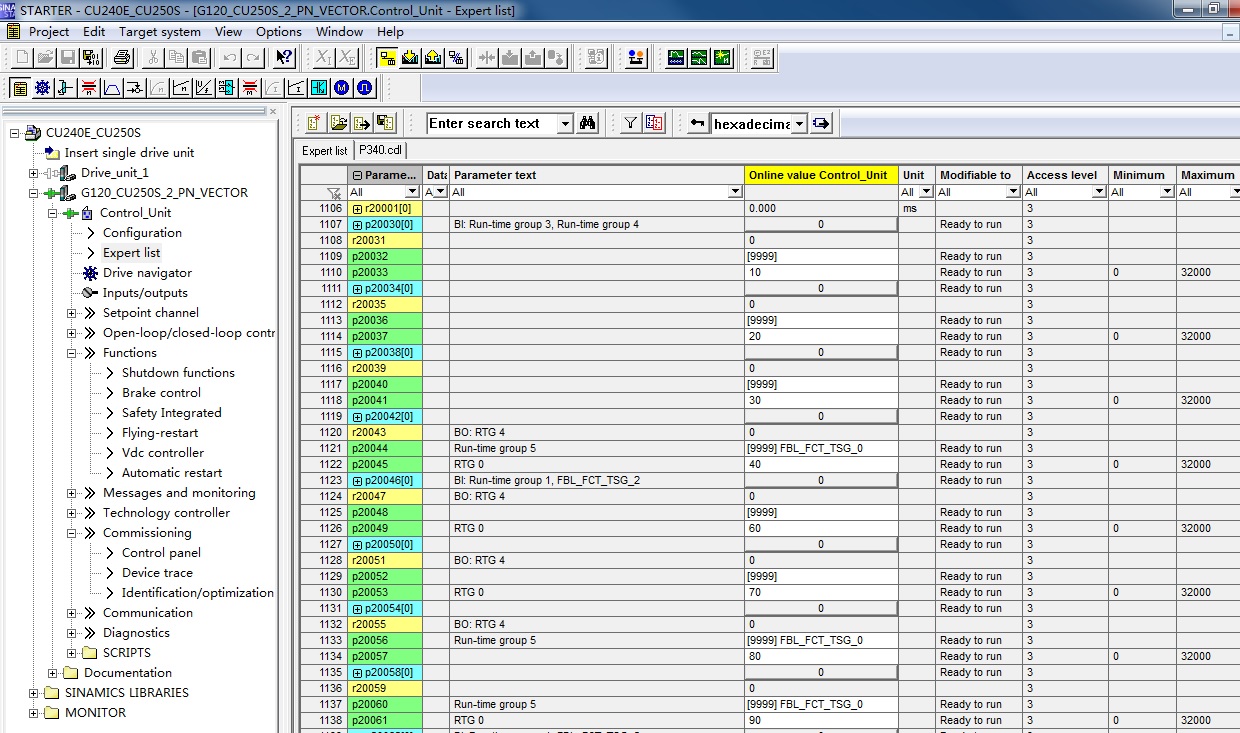
Task: Select Drive navigator in tree
Action: coord(147,273)
